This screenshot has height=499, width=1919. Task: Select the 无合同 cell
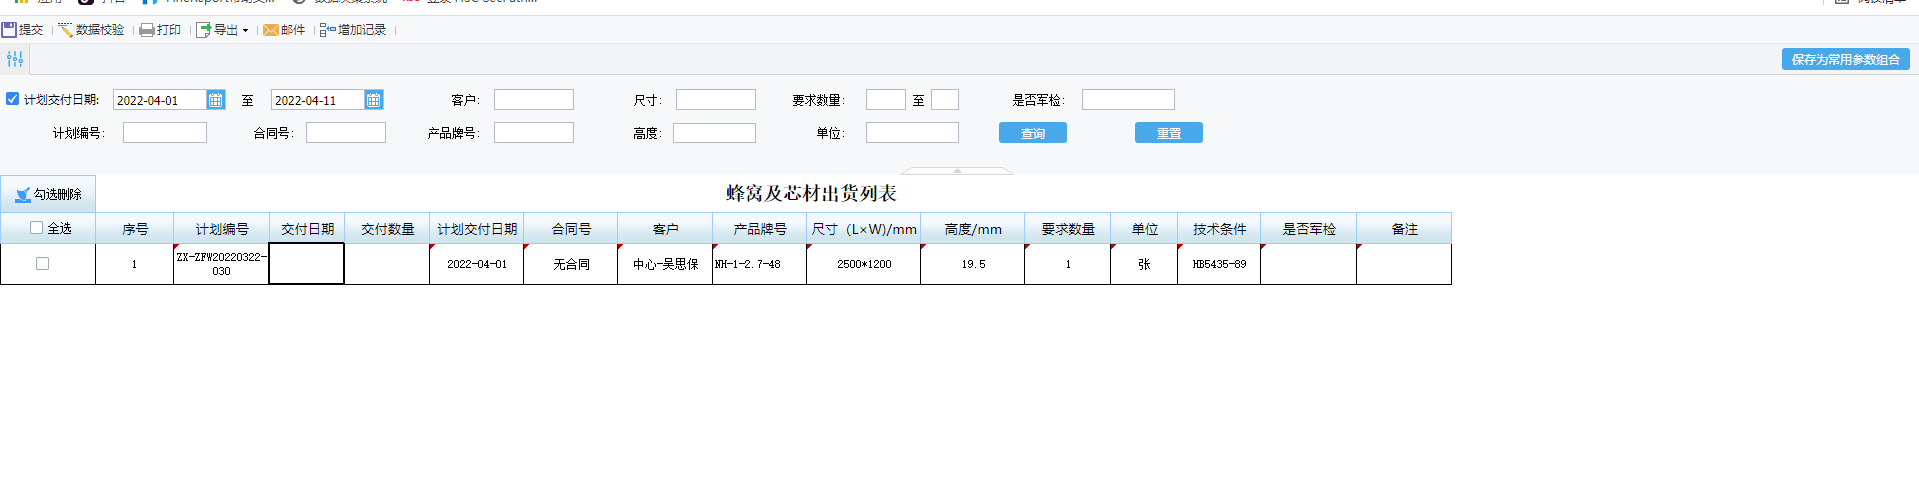[571, 264]
